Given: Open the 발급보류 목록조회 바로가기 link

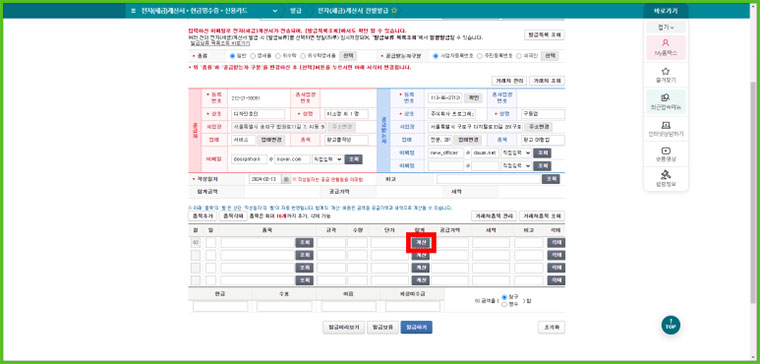Looking at the screenshot, I should click(220, 43).
